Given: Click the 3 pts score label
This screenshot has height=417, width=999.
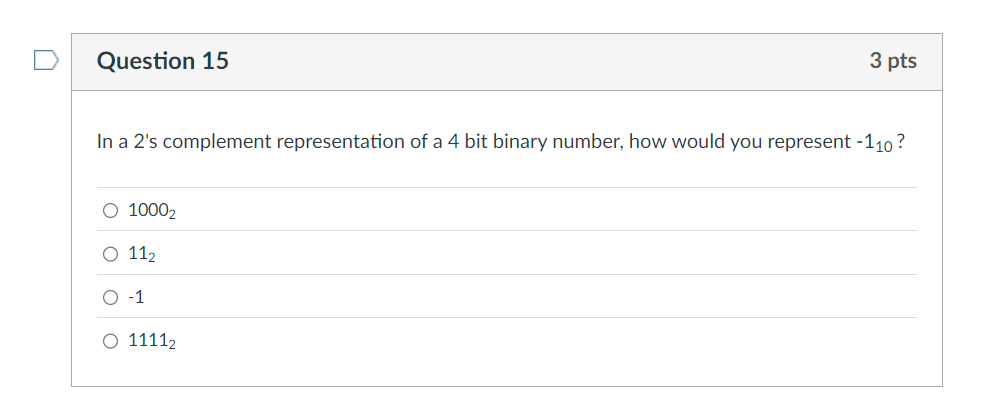Looking at the screenshot, I should click(893, 61).
